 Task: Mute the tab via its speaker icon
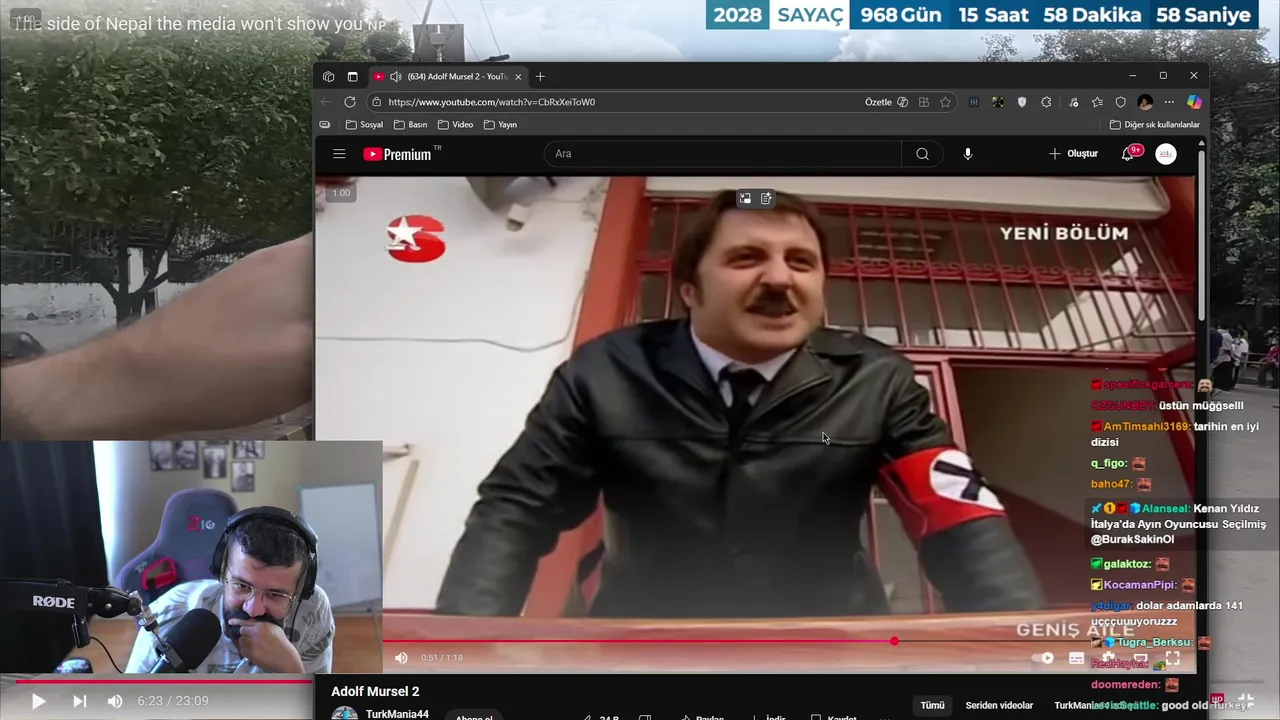[396, 76]
